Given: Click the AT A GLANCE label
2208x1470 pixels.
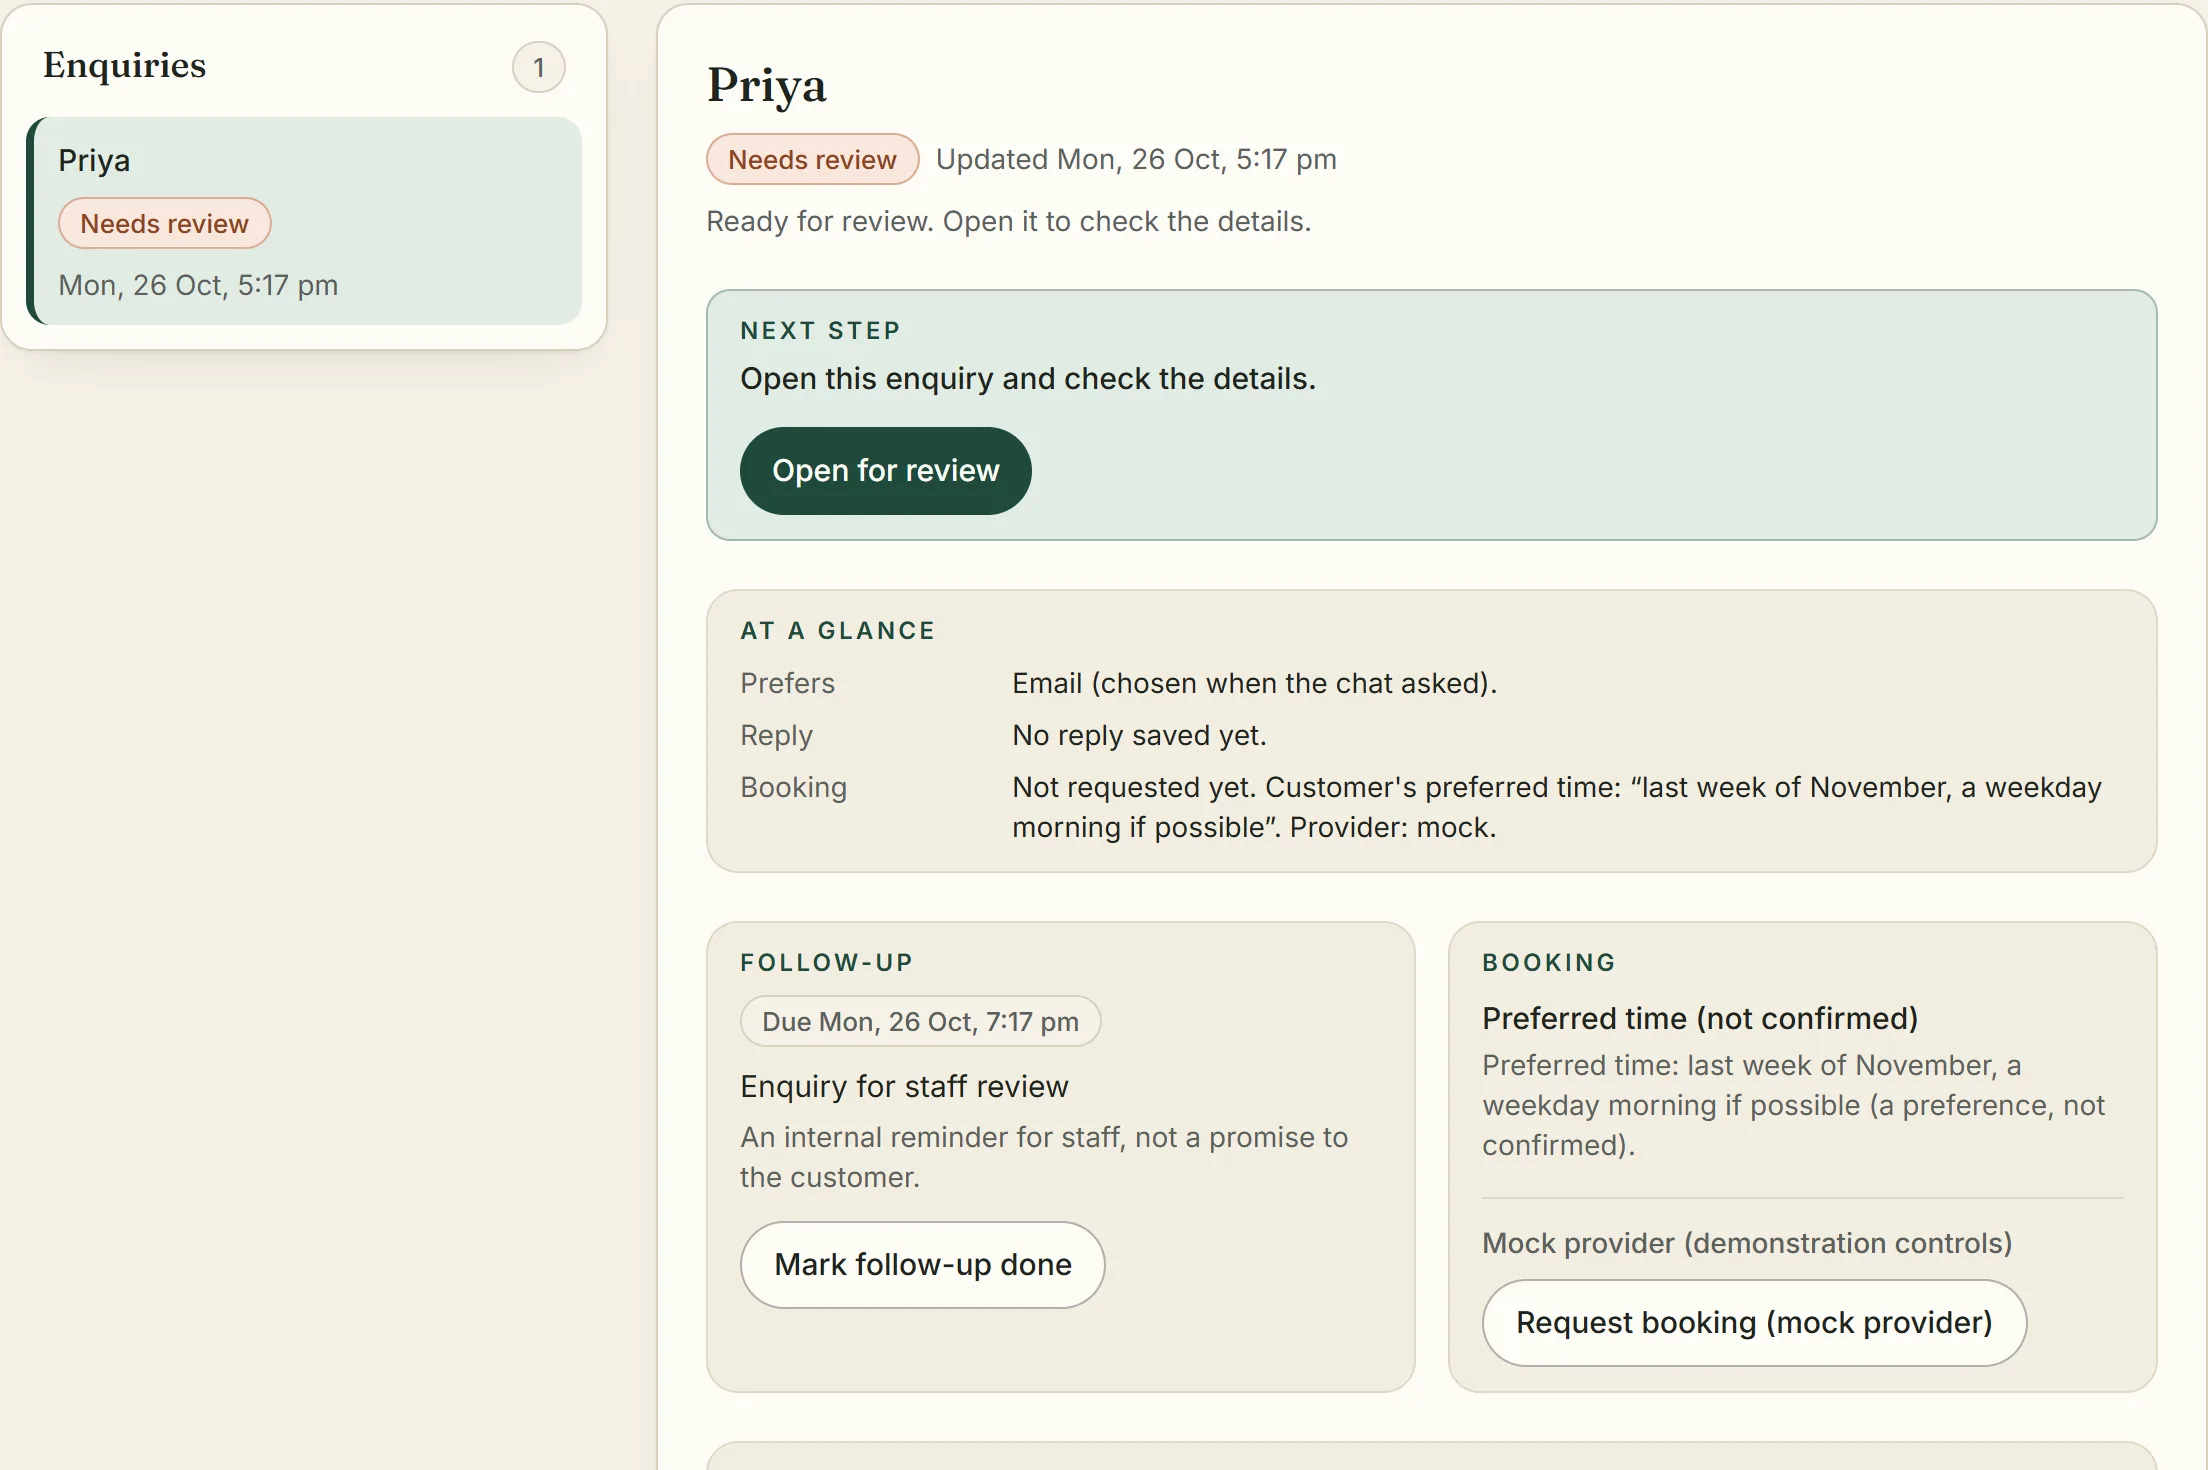Looking at the screenshot, I should 838,631.
